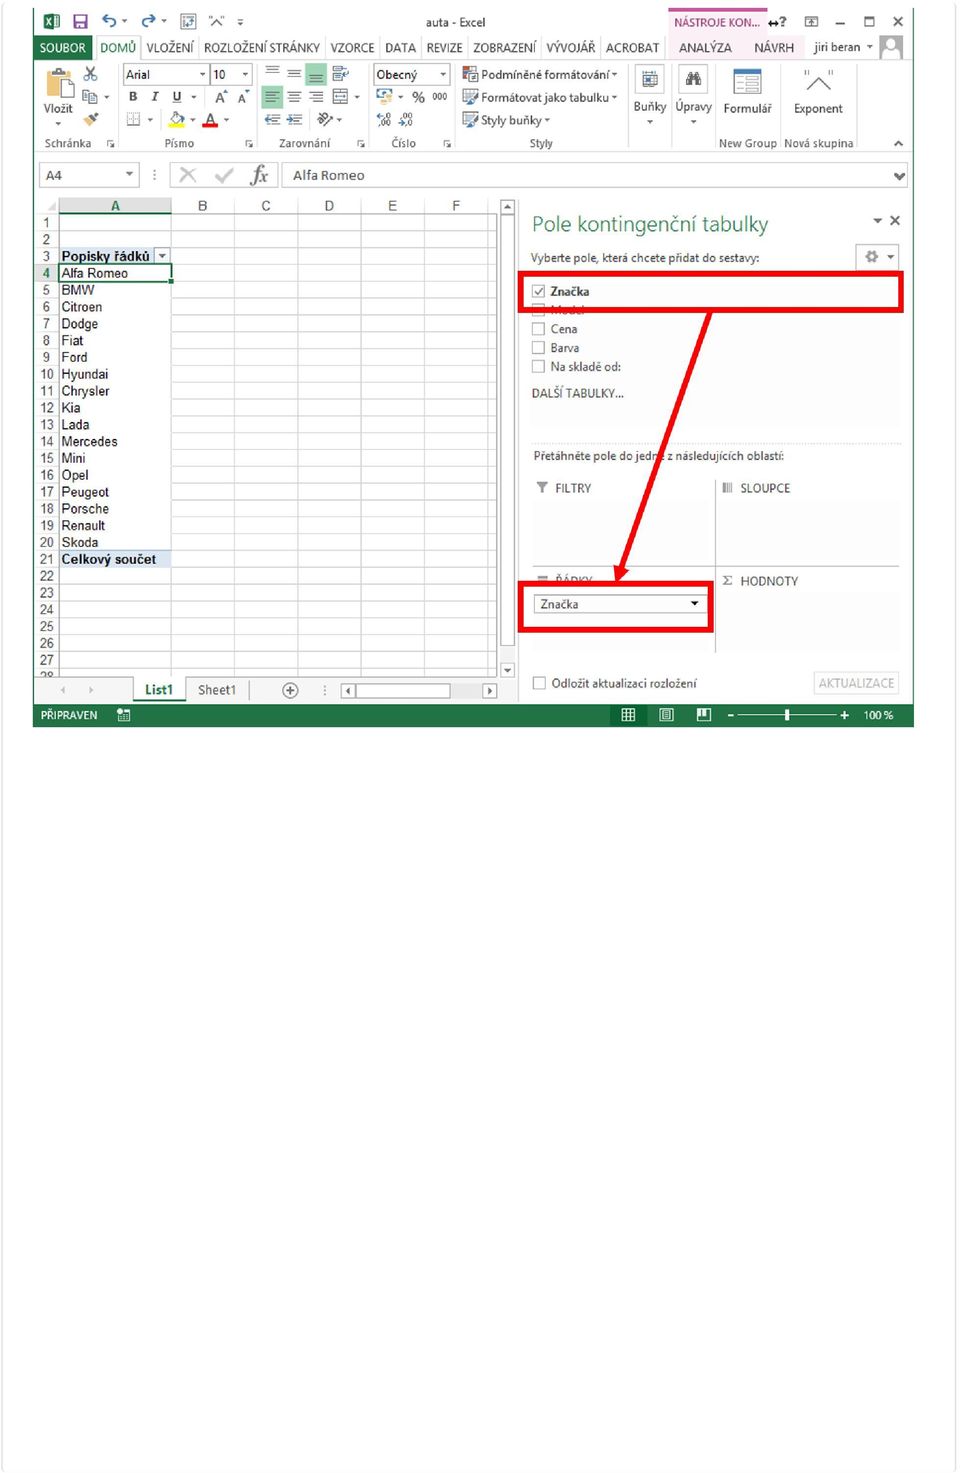Open the font size dropdown showing 10
The width and height of the screenshot is (960, 1473).
tap(245, 74)
